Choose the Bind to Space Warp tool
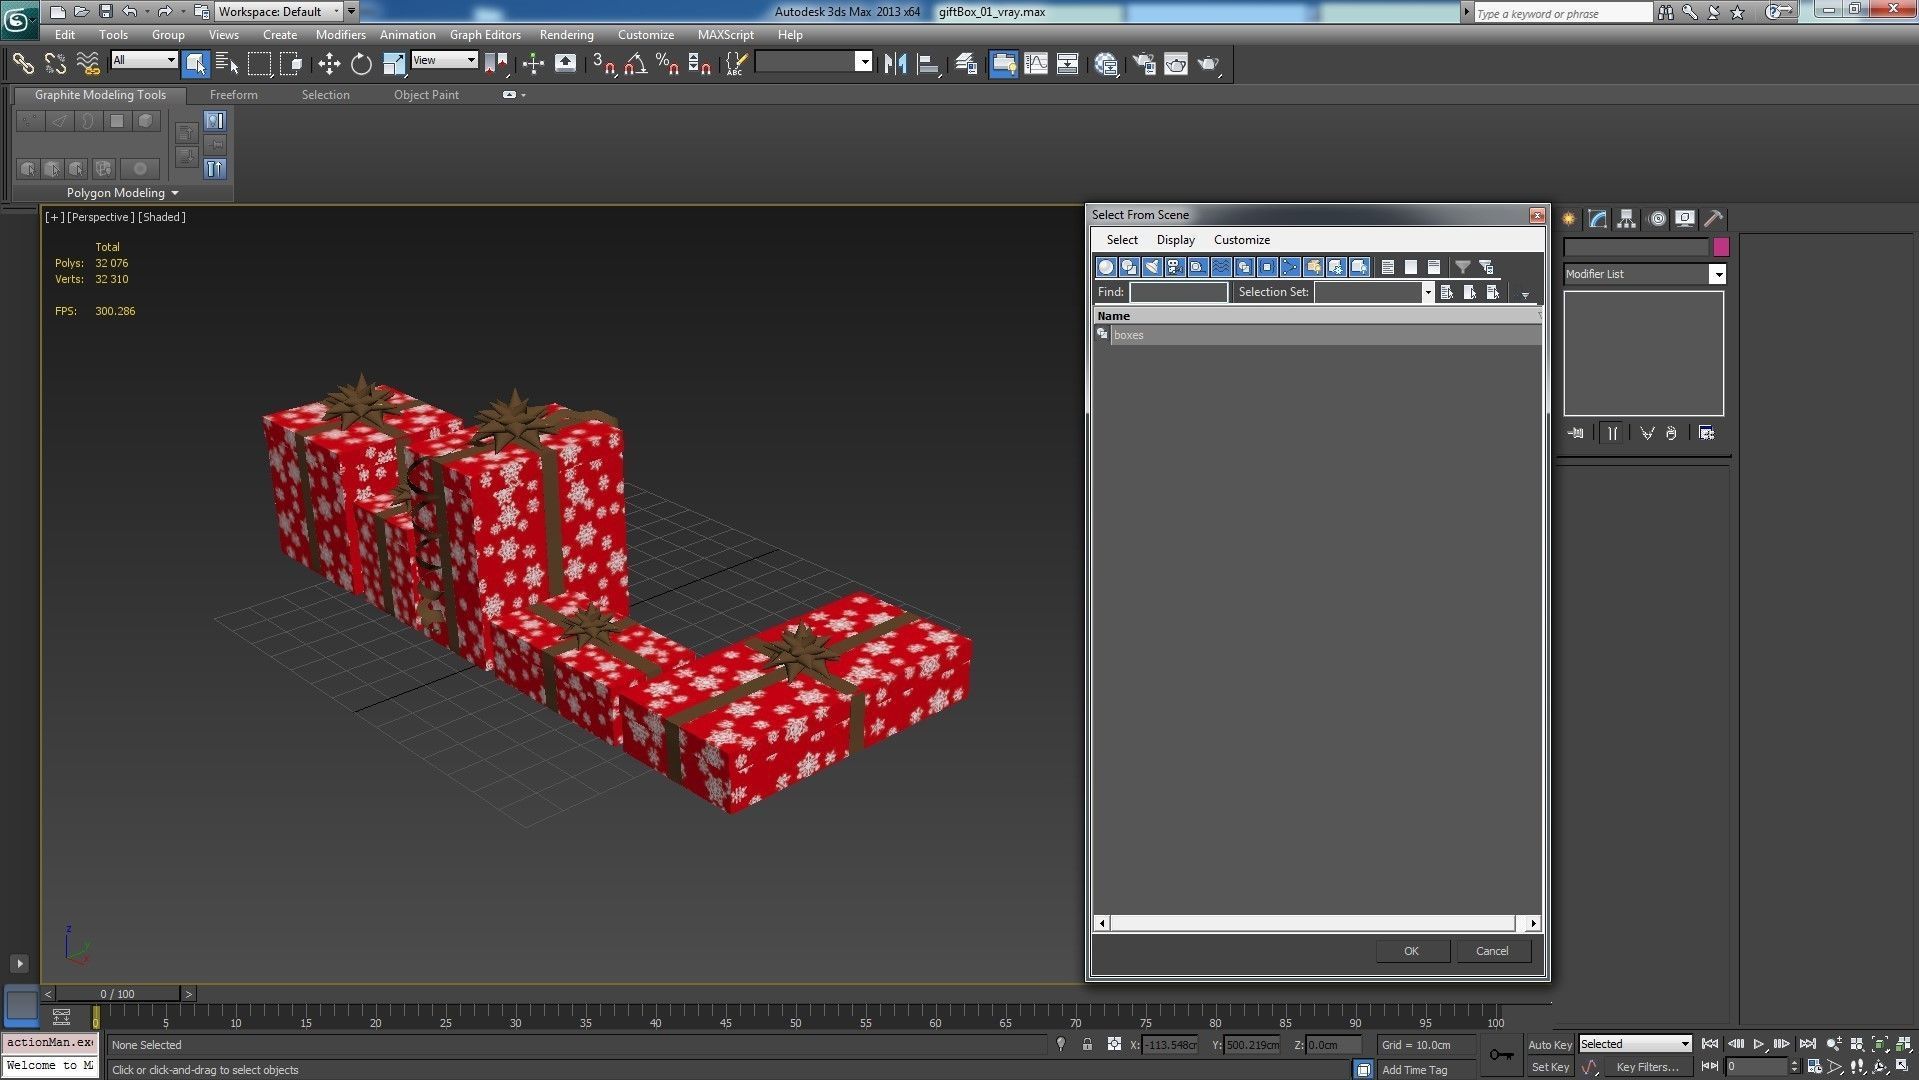This screenshot has height=1080, width=1919. point(88,64)
